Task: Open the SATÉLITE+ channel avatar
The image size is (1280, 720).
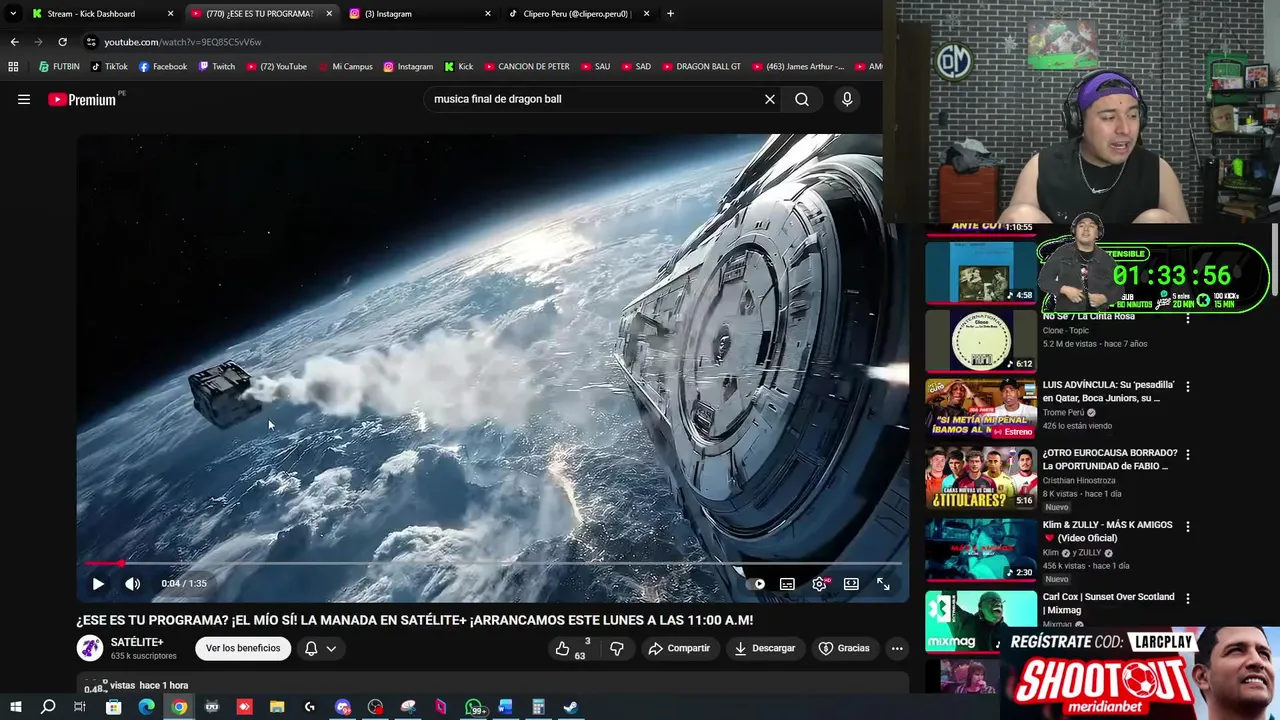Action: (x=90, y=648)
